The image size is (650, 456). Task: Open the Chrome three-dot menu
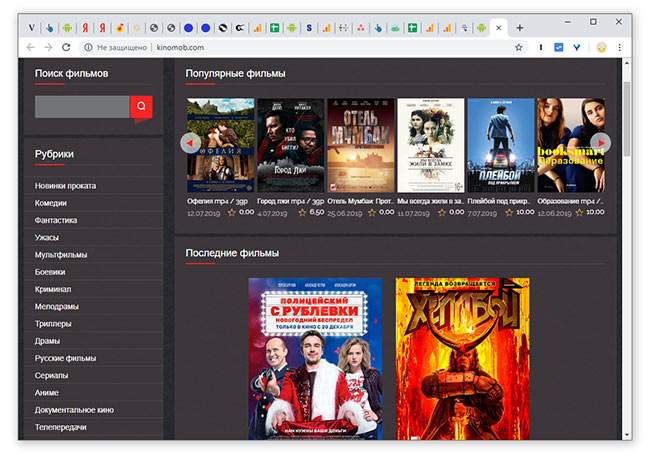(620, 48)
